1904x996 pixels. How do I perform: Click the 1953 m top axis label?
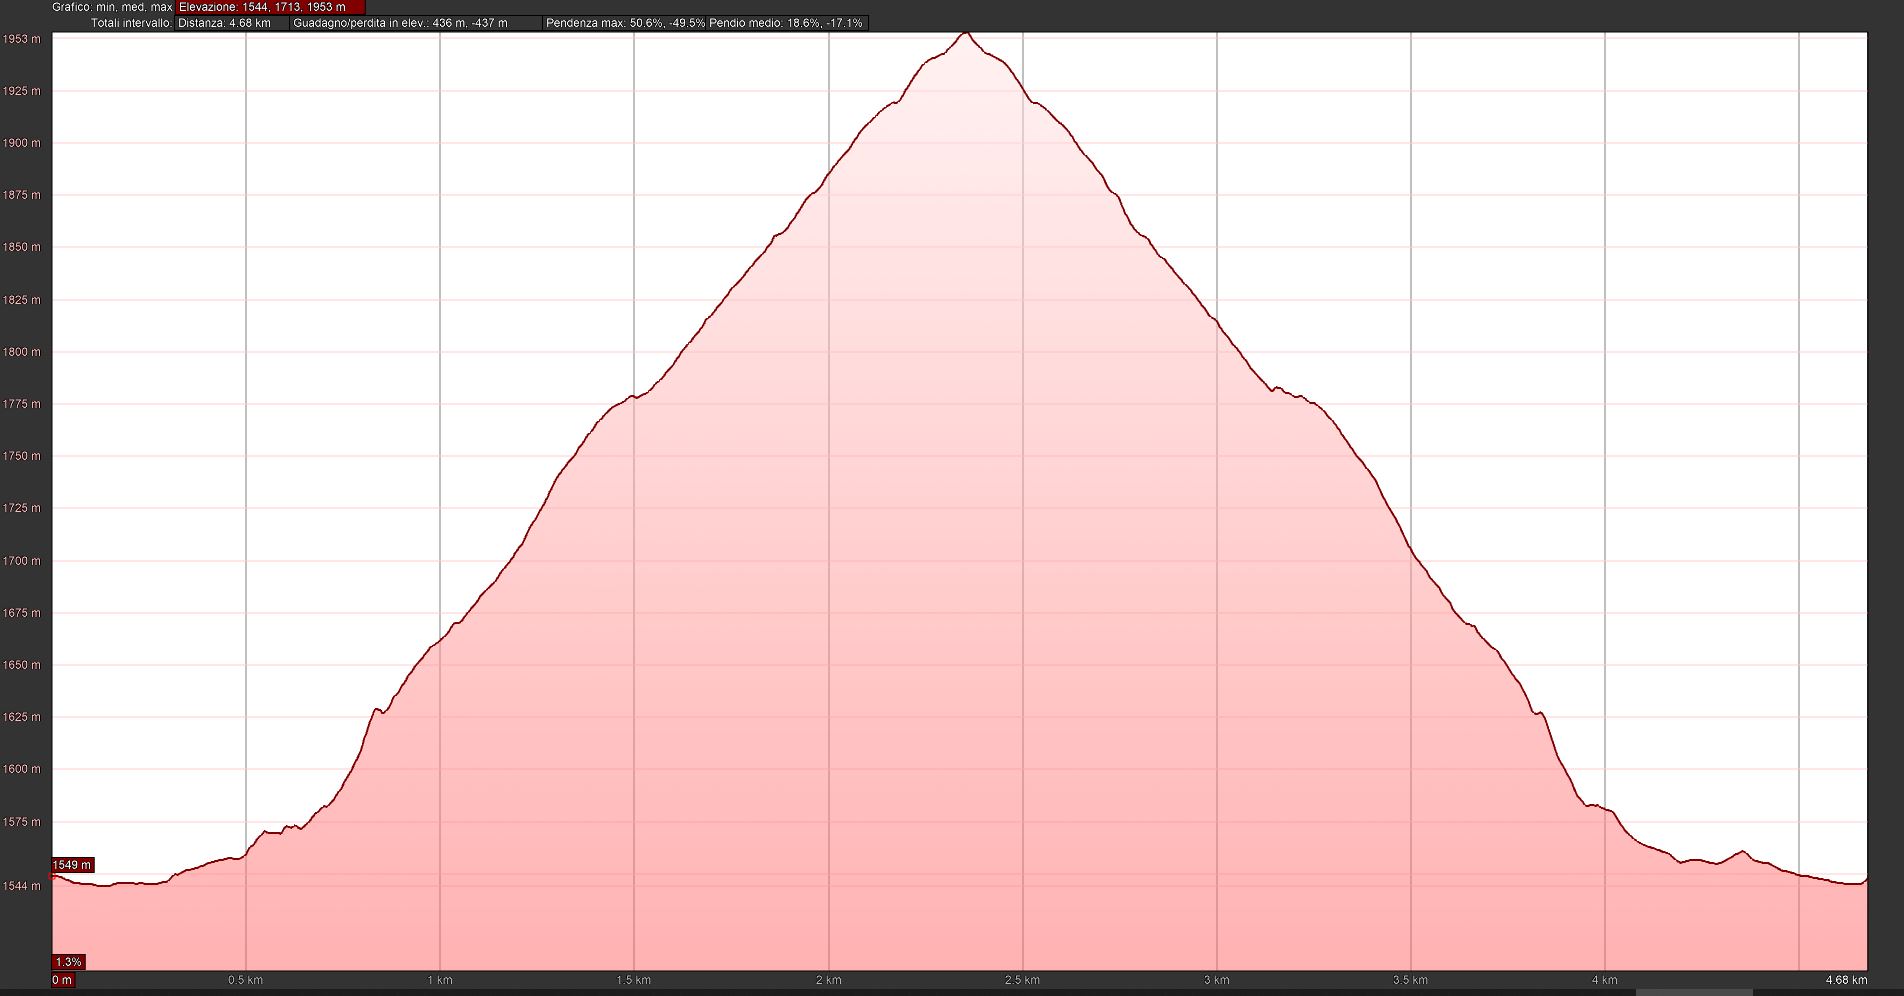(22, 39)
